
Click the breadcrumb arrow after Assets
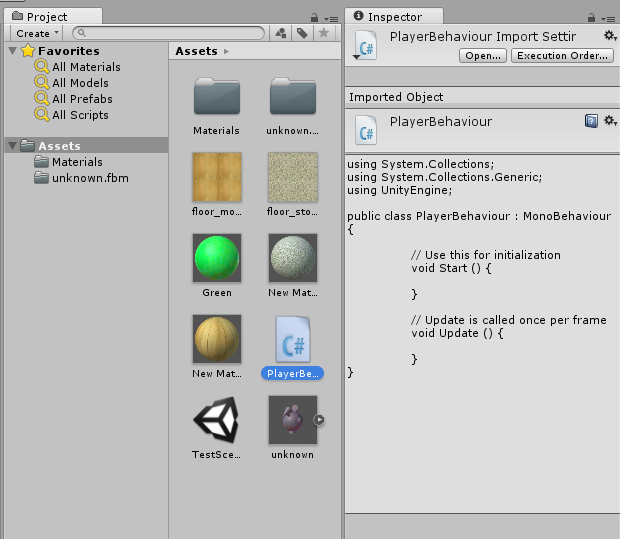[x=226, y=51]
